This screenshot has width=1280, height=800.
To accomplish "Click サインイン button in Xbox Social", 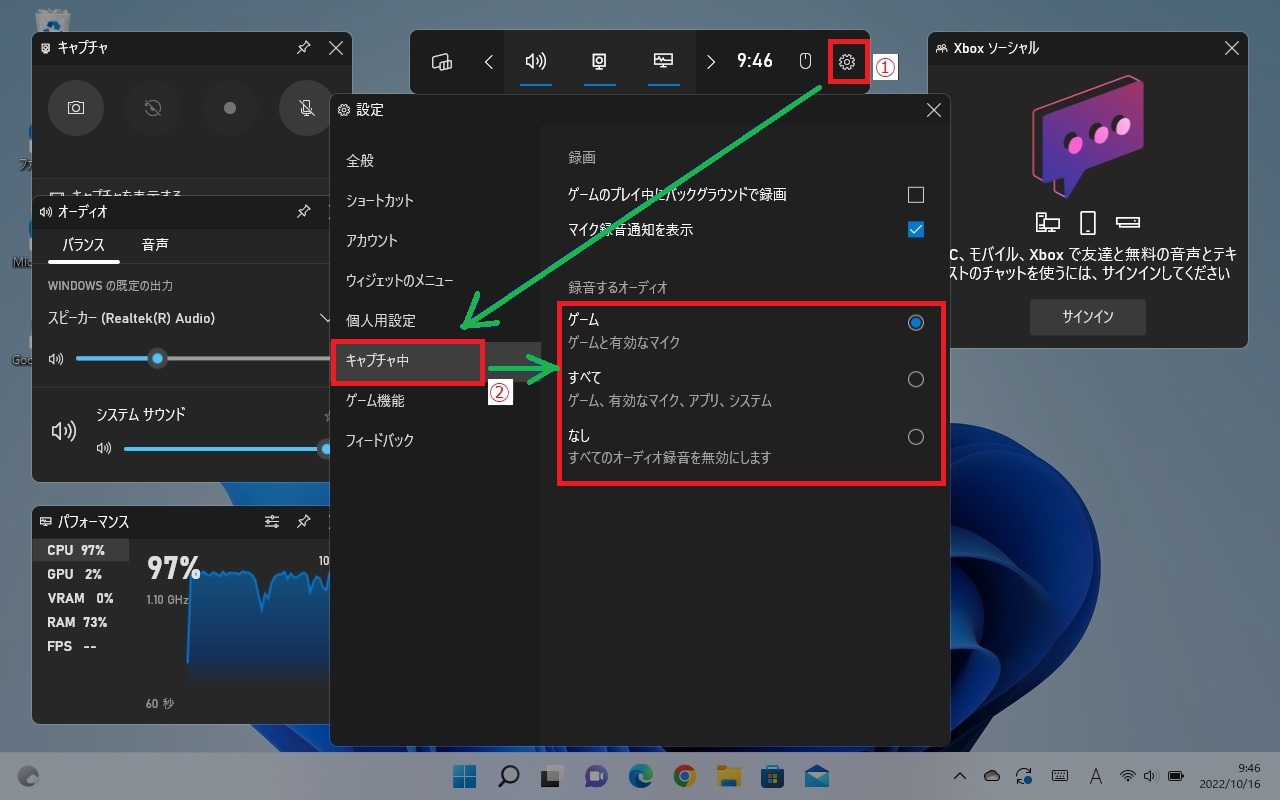I will click(1088, 317).
